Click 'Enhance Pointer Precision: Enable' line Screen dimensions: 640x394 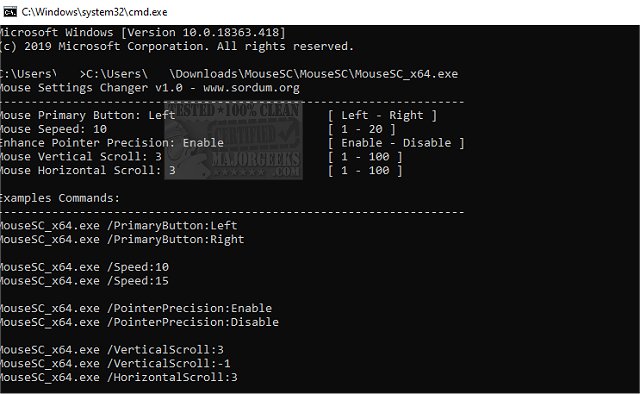point(111,143)
